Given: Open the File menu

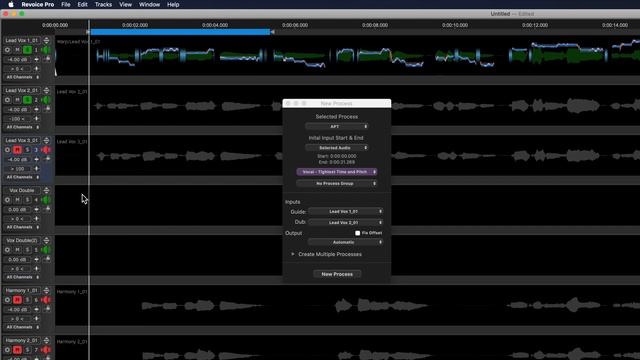Looking at the screenshot, I should 66,4.
